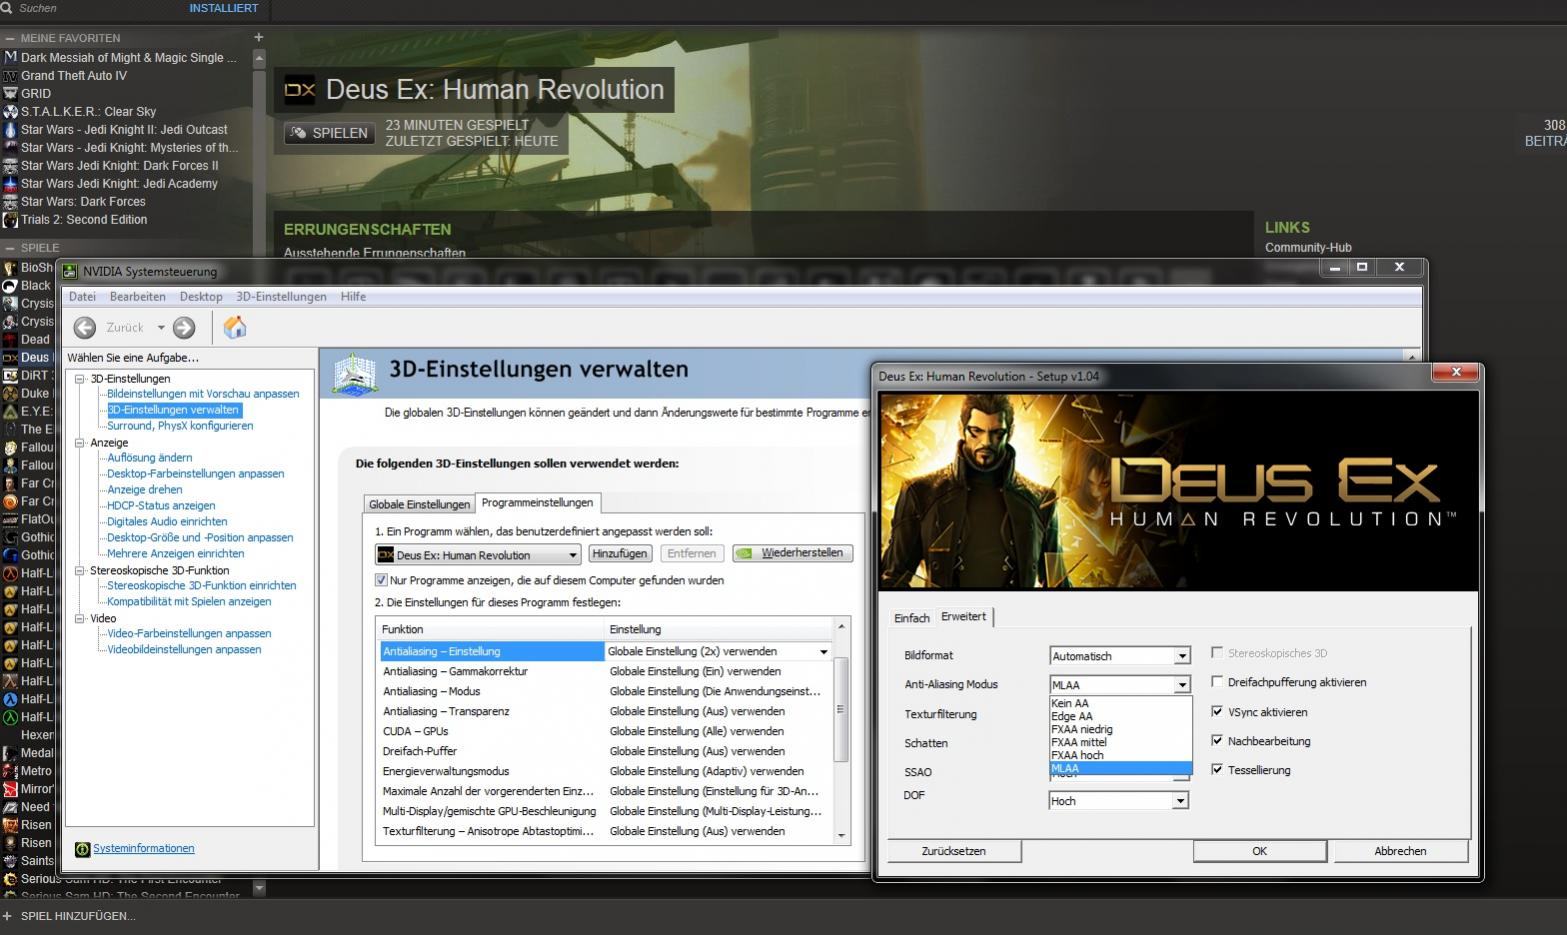Enable Dreifachpufferung aktivieren checkbox
The image size is (1567, 935).
(1217, 681)
